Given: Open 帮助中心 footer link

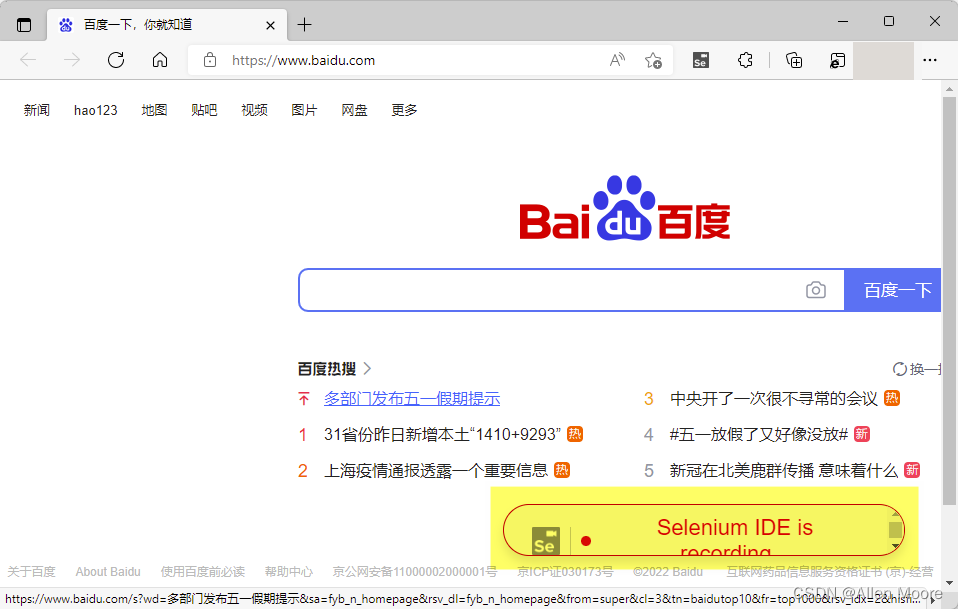Looking at the screenshot, I should (288, 572).
